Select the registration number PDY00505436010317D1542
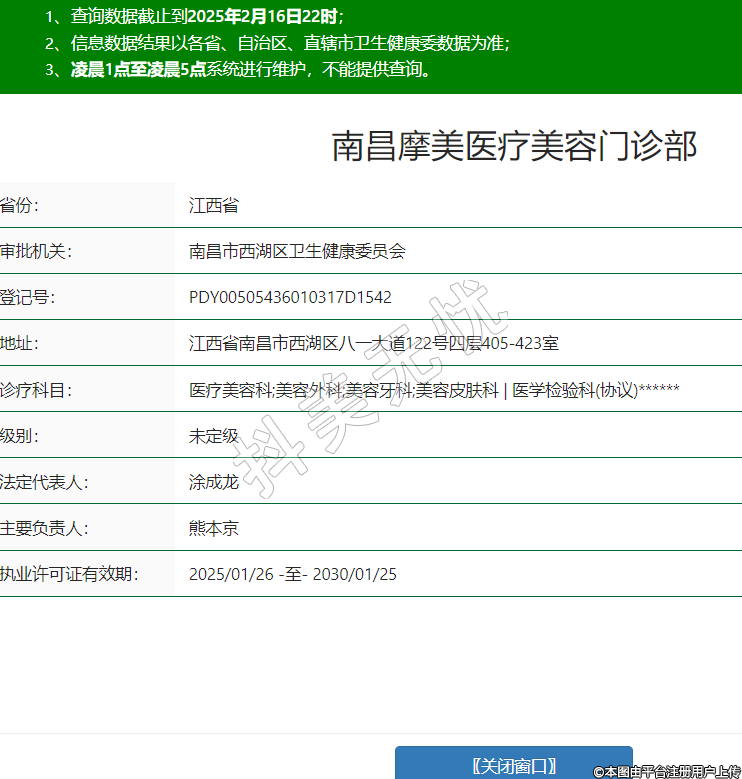Image resolution: width=742 pixels, height=779 pixels. pos(290,297)
